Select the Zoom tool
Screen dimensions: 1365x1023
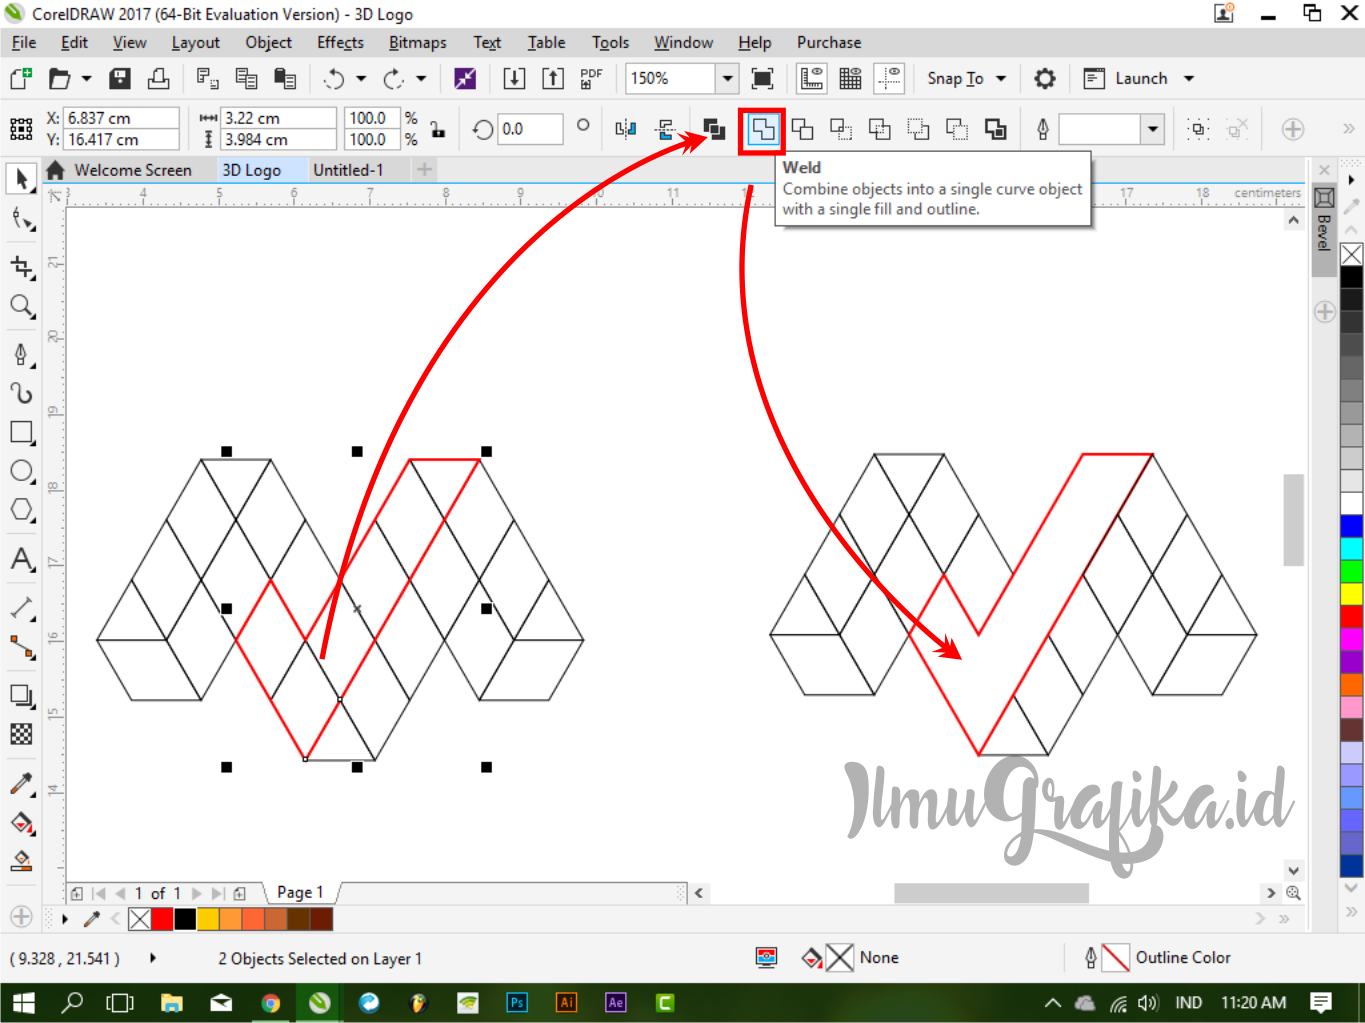pos(21,307)
